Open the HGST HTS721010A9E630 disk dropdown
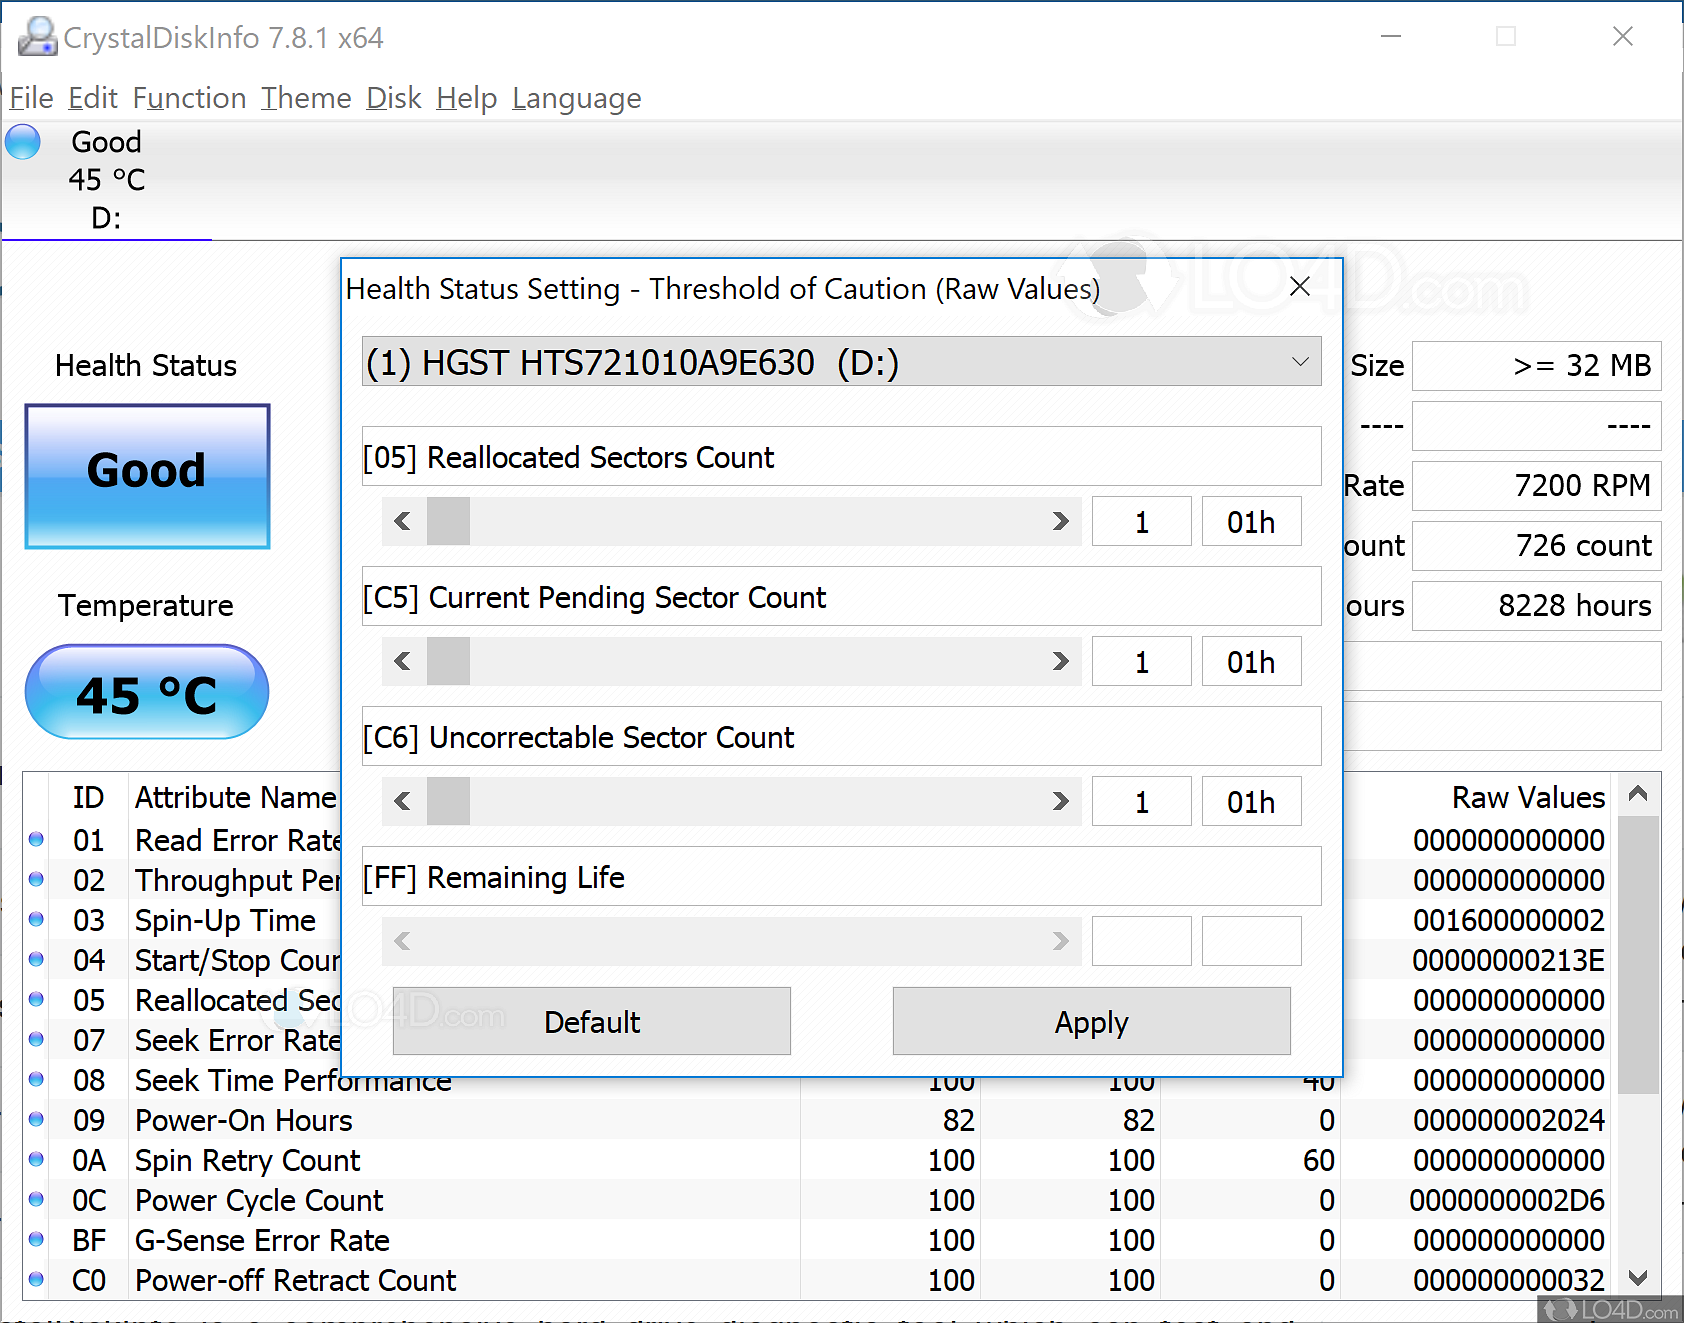The height and width of the screenshot is (1323, 1684). click(x=840, y=362)
